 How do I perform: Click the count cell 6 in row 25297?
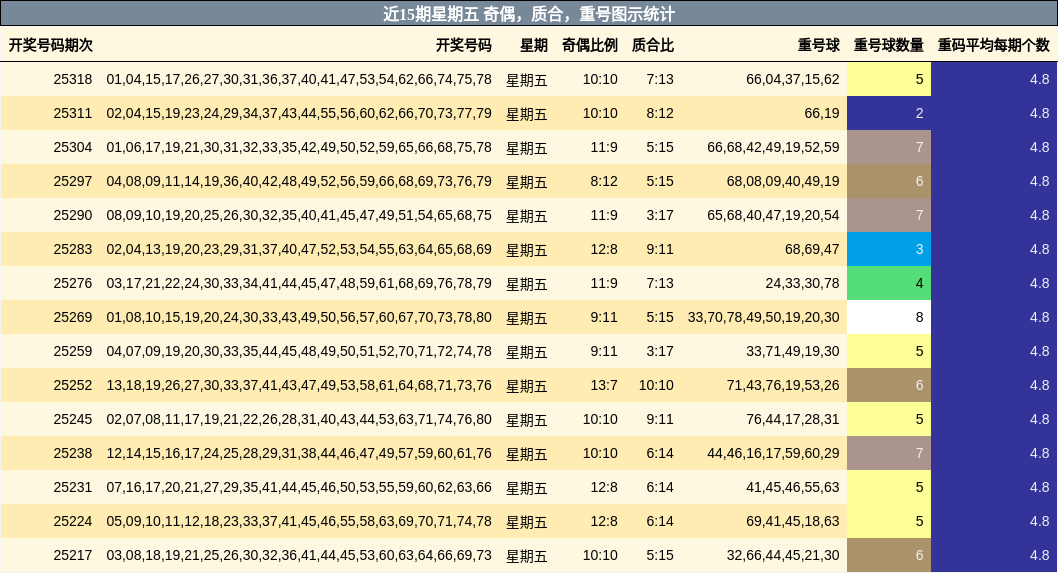(x=889, y=182)
